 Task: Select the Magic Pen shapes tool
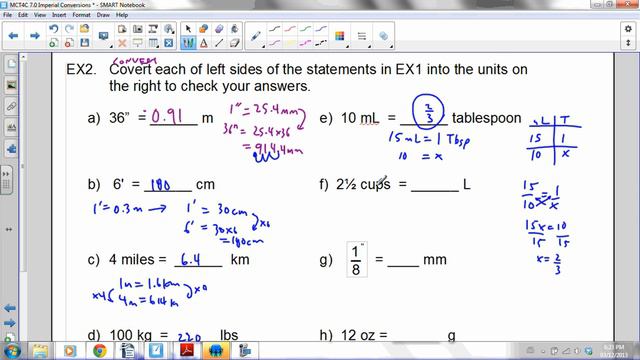203,29
